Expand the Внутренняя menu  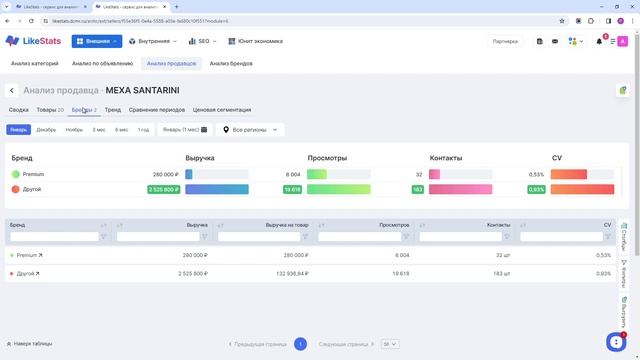click(x=153, y=41)
